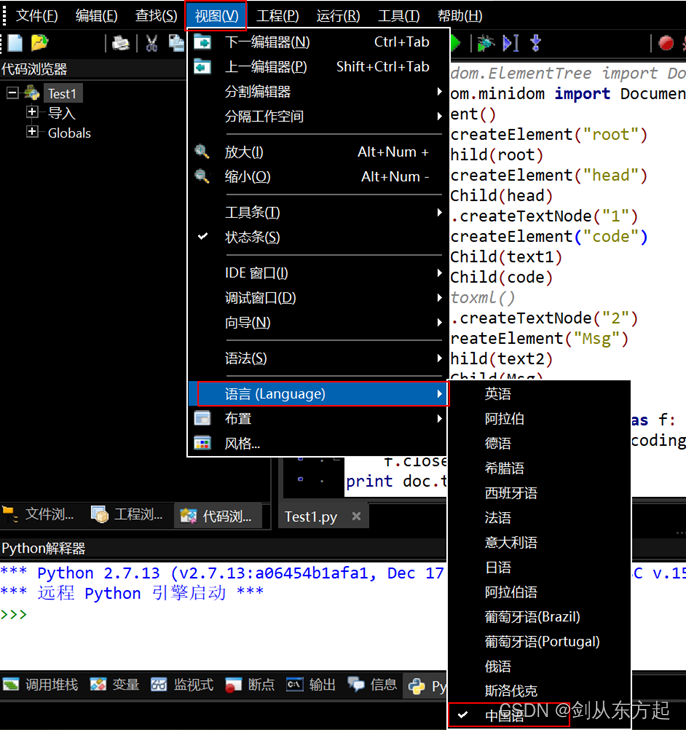This screenshot has width=686, height=730.
Task: Open the 编辑(E) menu
Action: tap(96, 15)
